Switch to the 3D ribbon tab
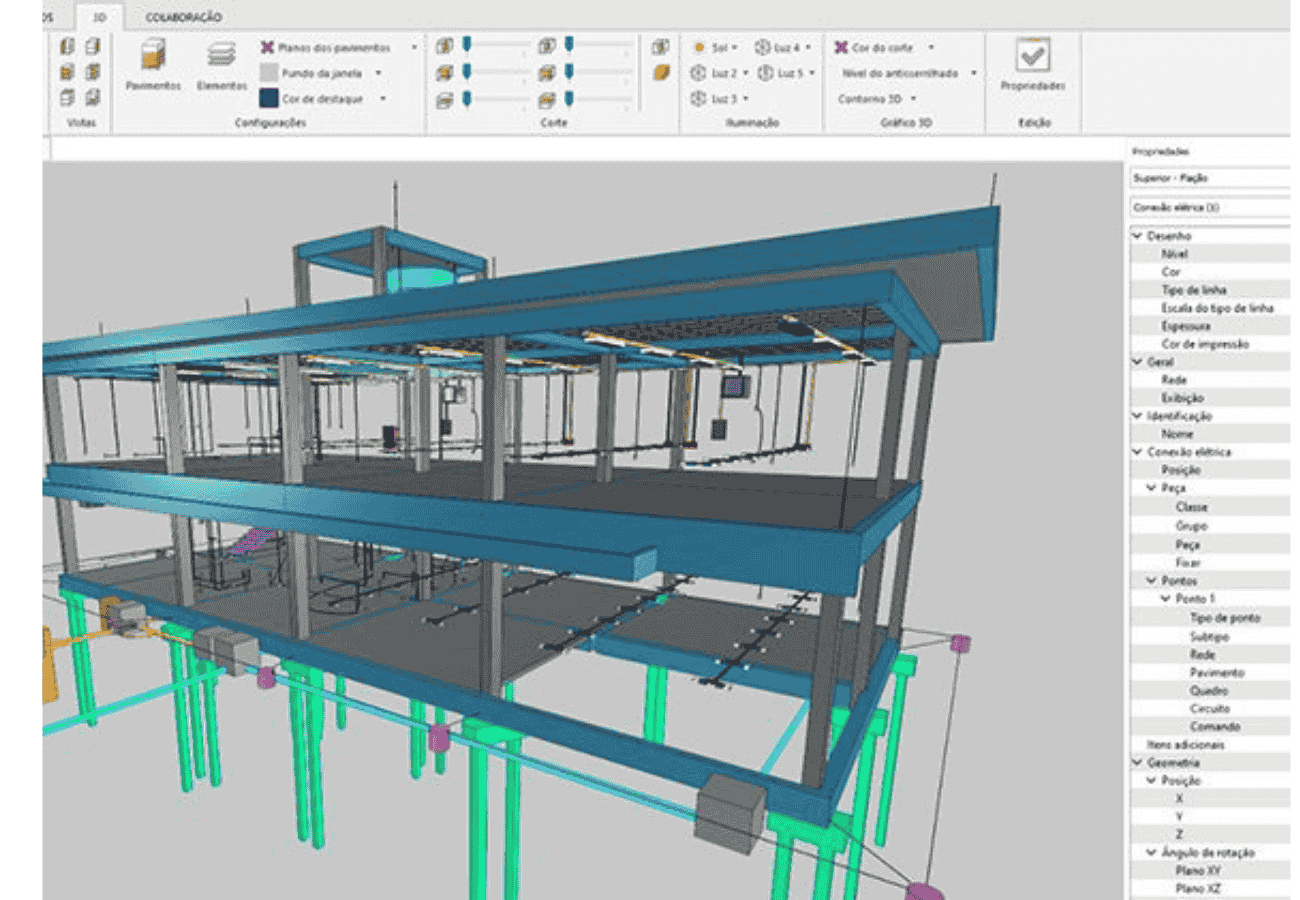 point(99,17)
